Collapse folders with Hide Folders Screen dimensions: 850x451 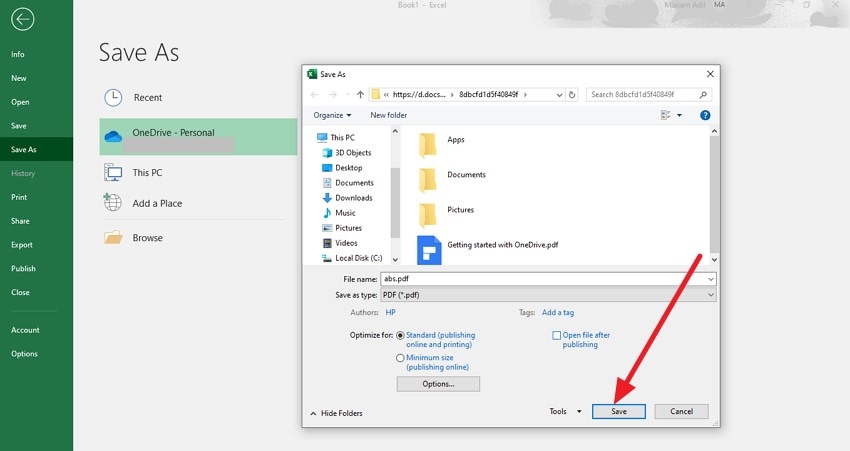click(336, 413)
